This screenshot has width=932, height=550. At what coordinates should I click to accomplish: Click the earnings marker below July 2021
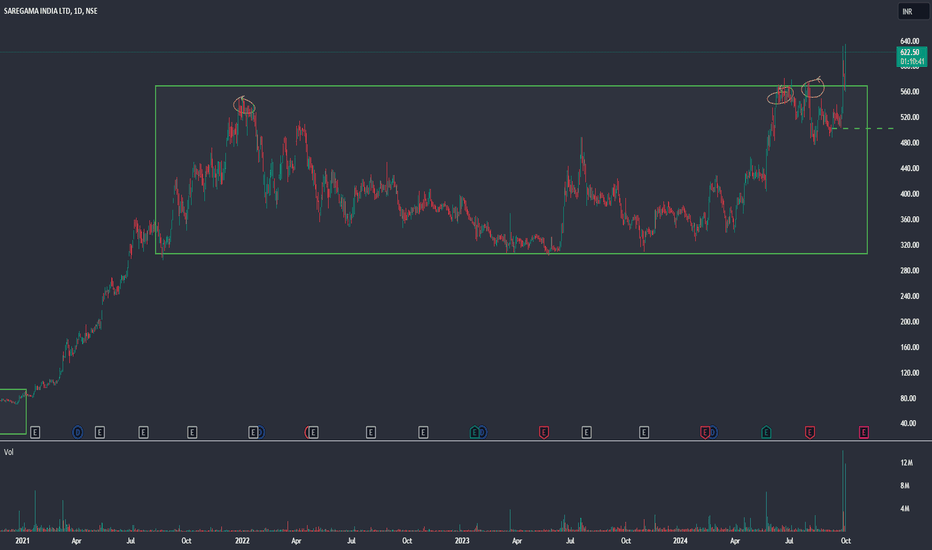143,432
